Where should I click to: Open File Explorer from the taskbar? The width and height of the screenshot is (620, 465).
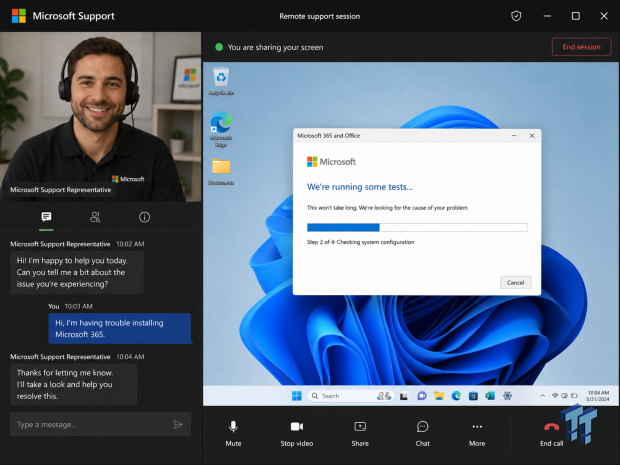(439, 396)
